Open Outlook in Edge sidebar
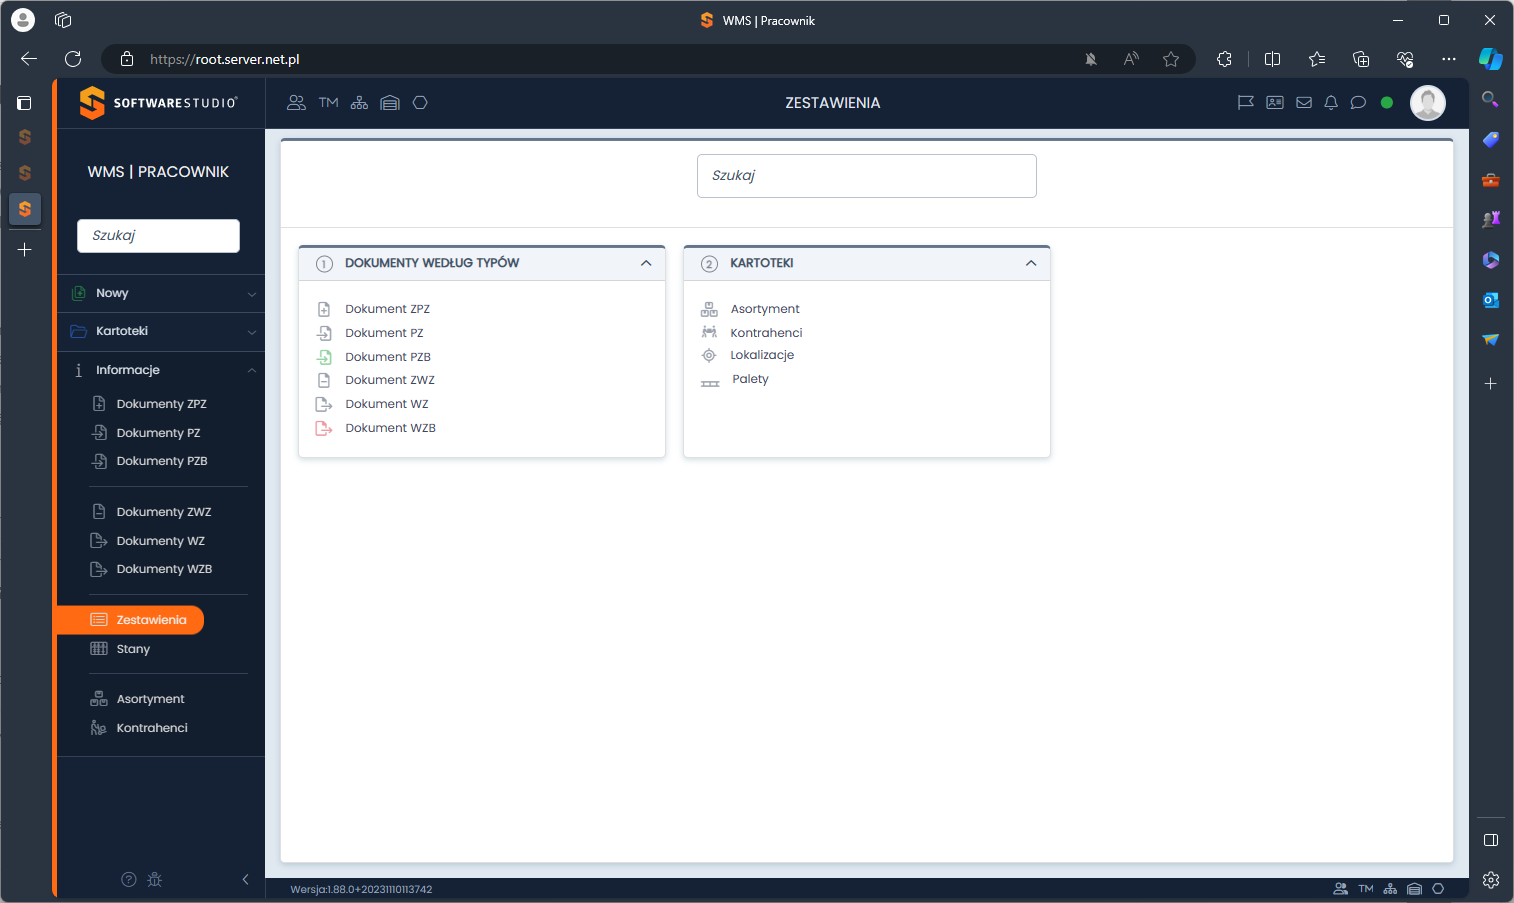The width and height of the screenshot is (1514, 903). click(x=1490, y=300)
